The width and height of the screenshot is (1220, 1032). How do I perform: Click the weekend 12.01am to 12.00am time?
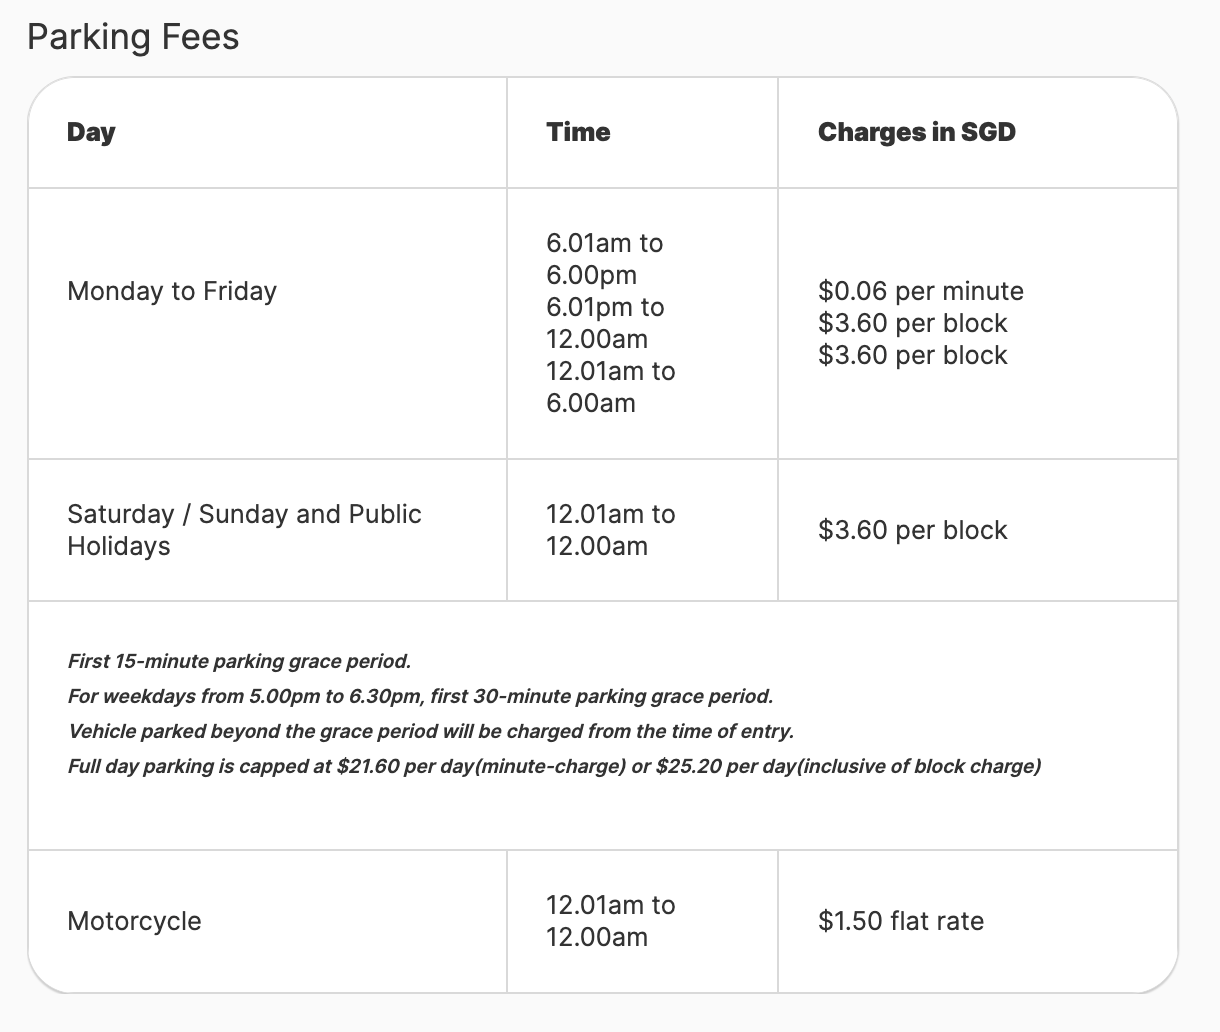(x=610, y=530)
